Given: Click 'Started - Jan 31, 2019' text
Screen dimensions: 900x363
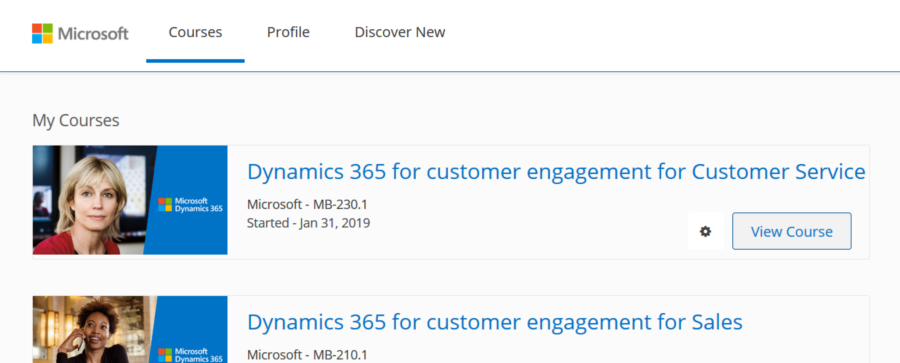Looking at the screenshot, I should (308, 223).
